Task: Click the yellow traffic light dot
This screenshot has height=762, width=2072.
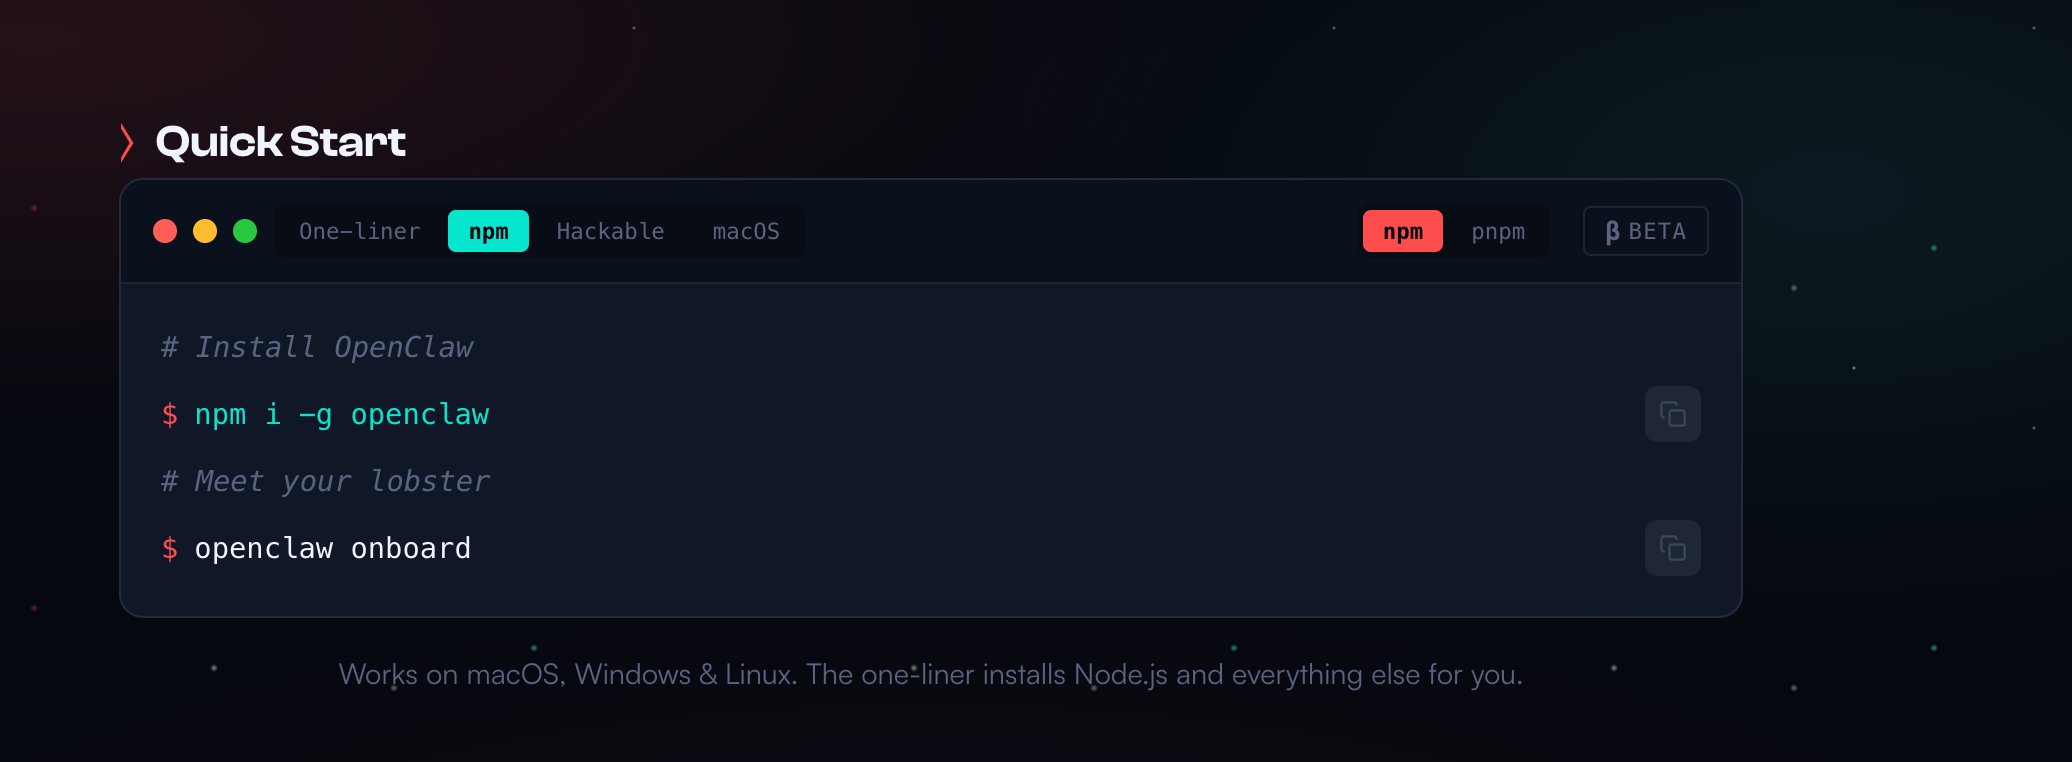Action: pyautogui.click(x=205, y=231)
